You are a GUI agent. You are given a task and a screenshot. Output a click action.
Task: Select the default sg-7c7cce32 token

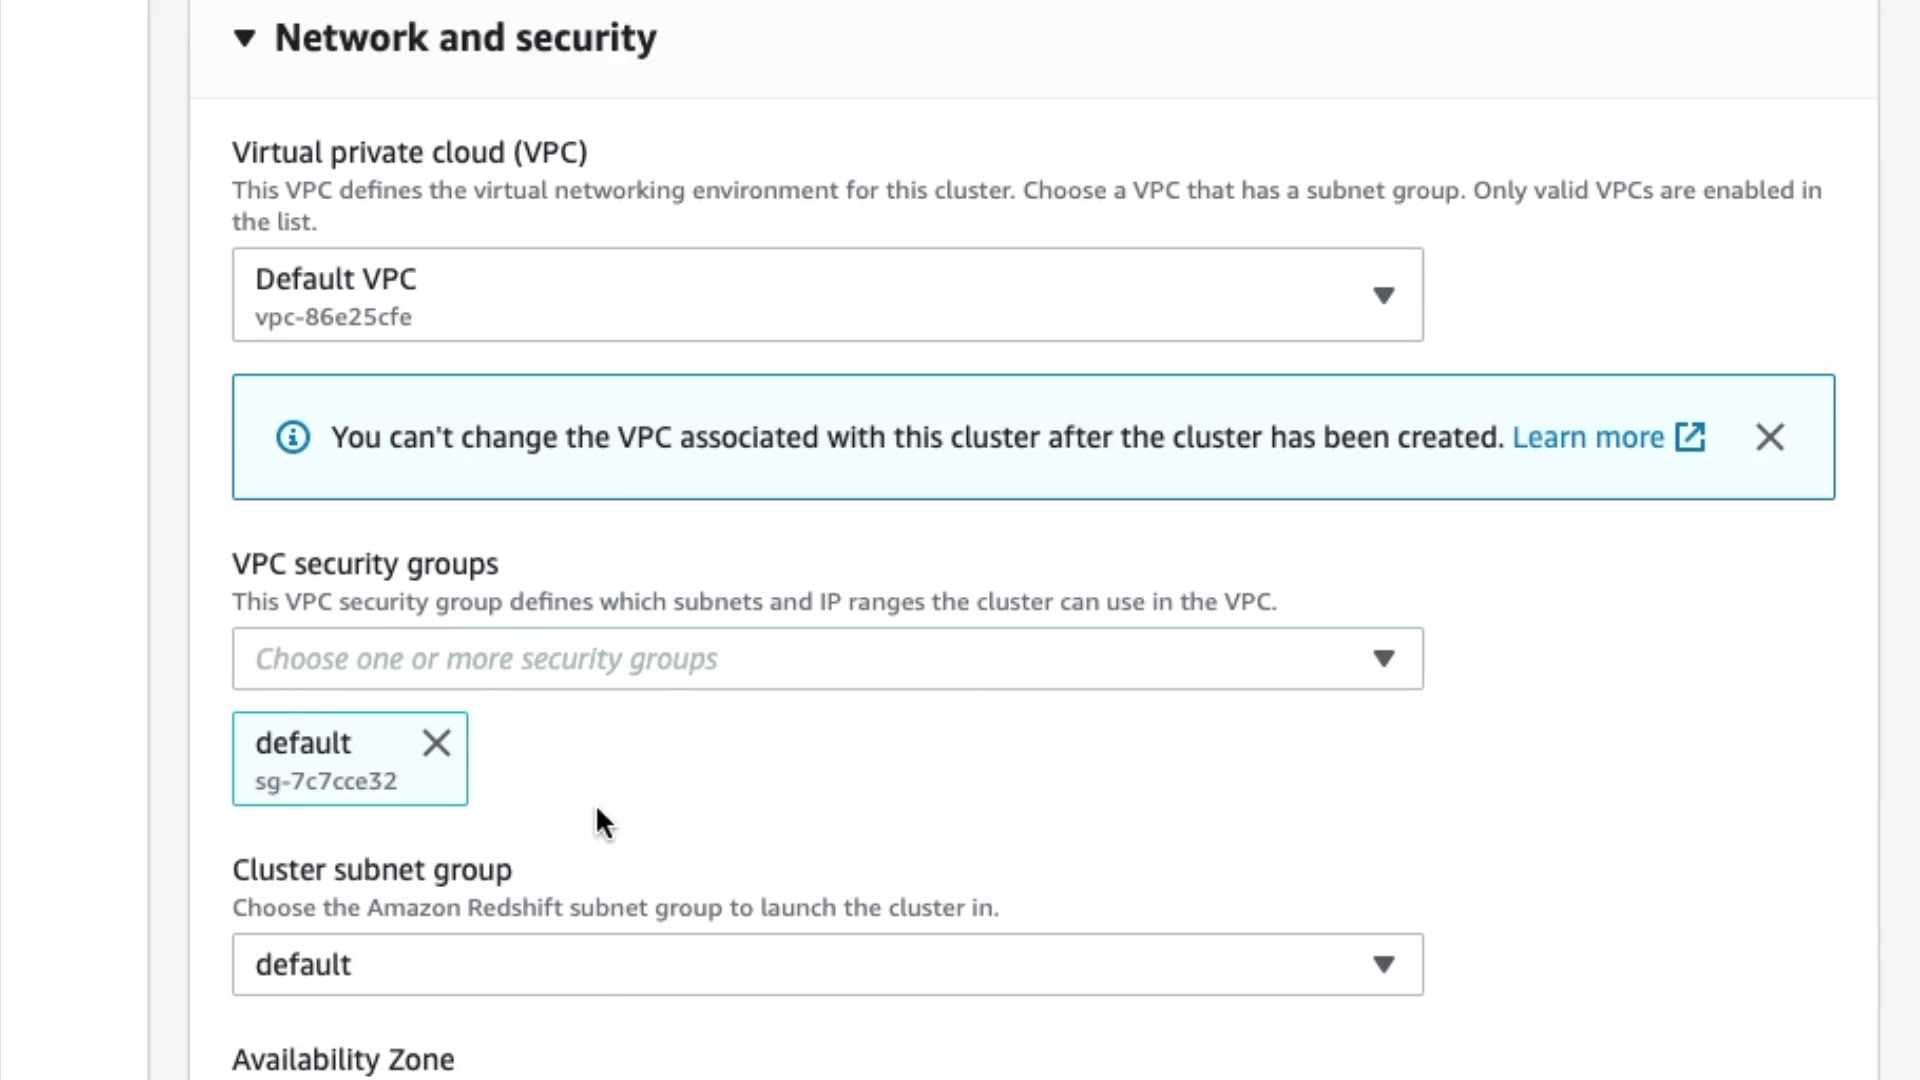(x=325, y=760)
